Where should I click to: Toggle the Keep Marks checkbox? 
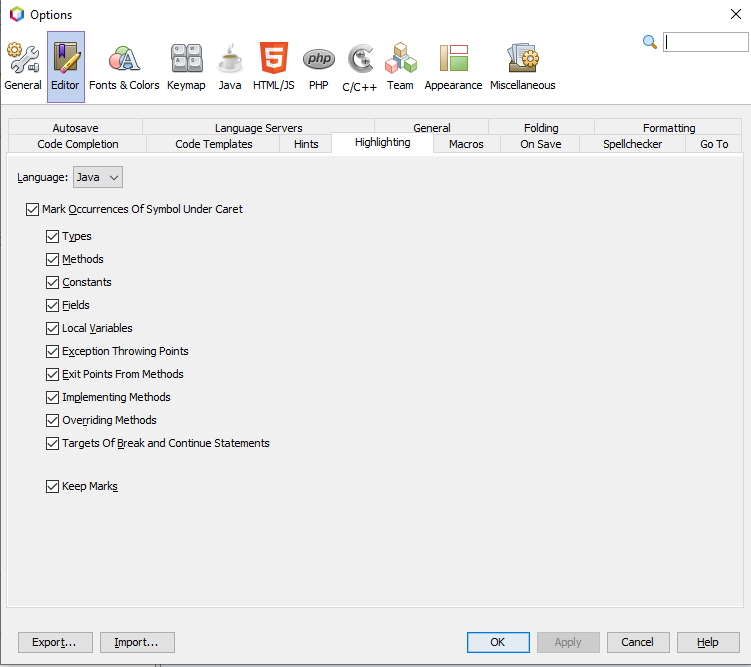[x=53, y=487]
